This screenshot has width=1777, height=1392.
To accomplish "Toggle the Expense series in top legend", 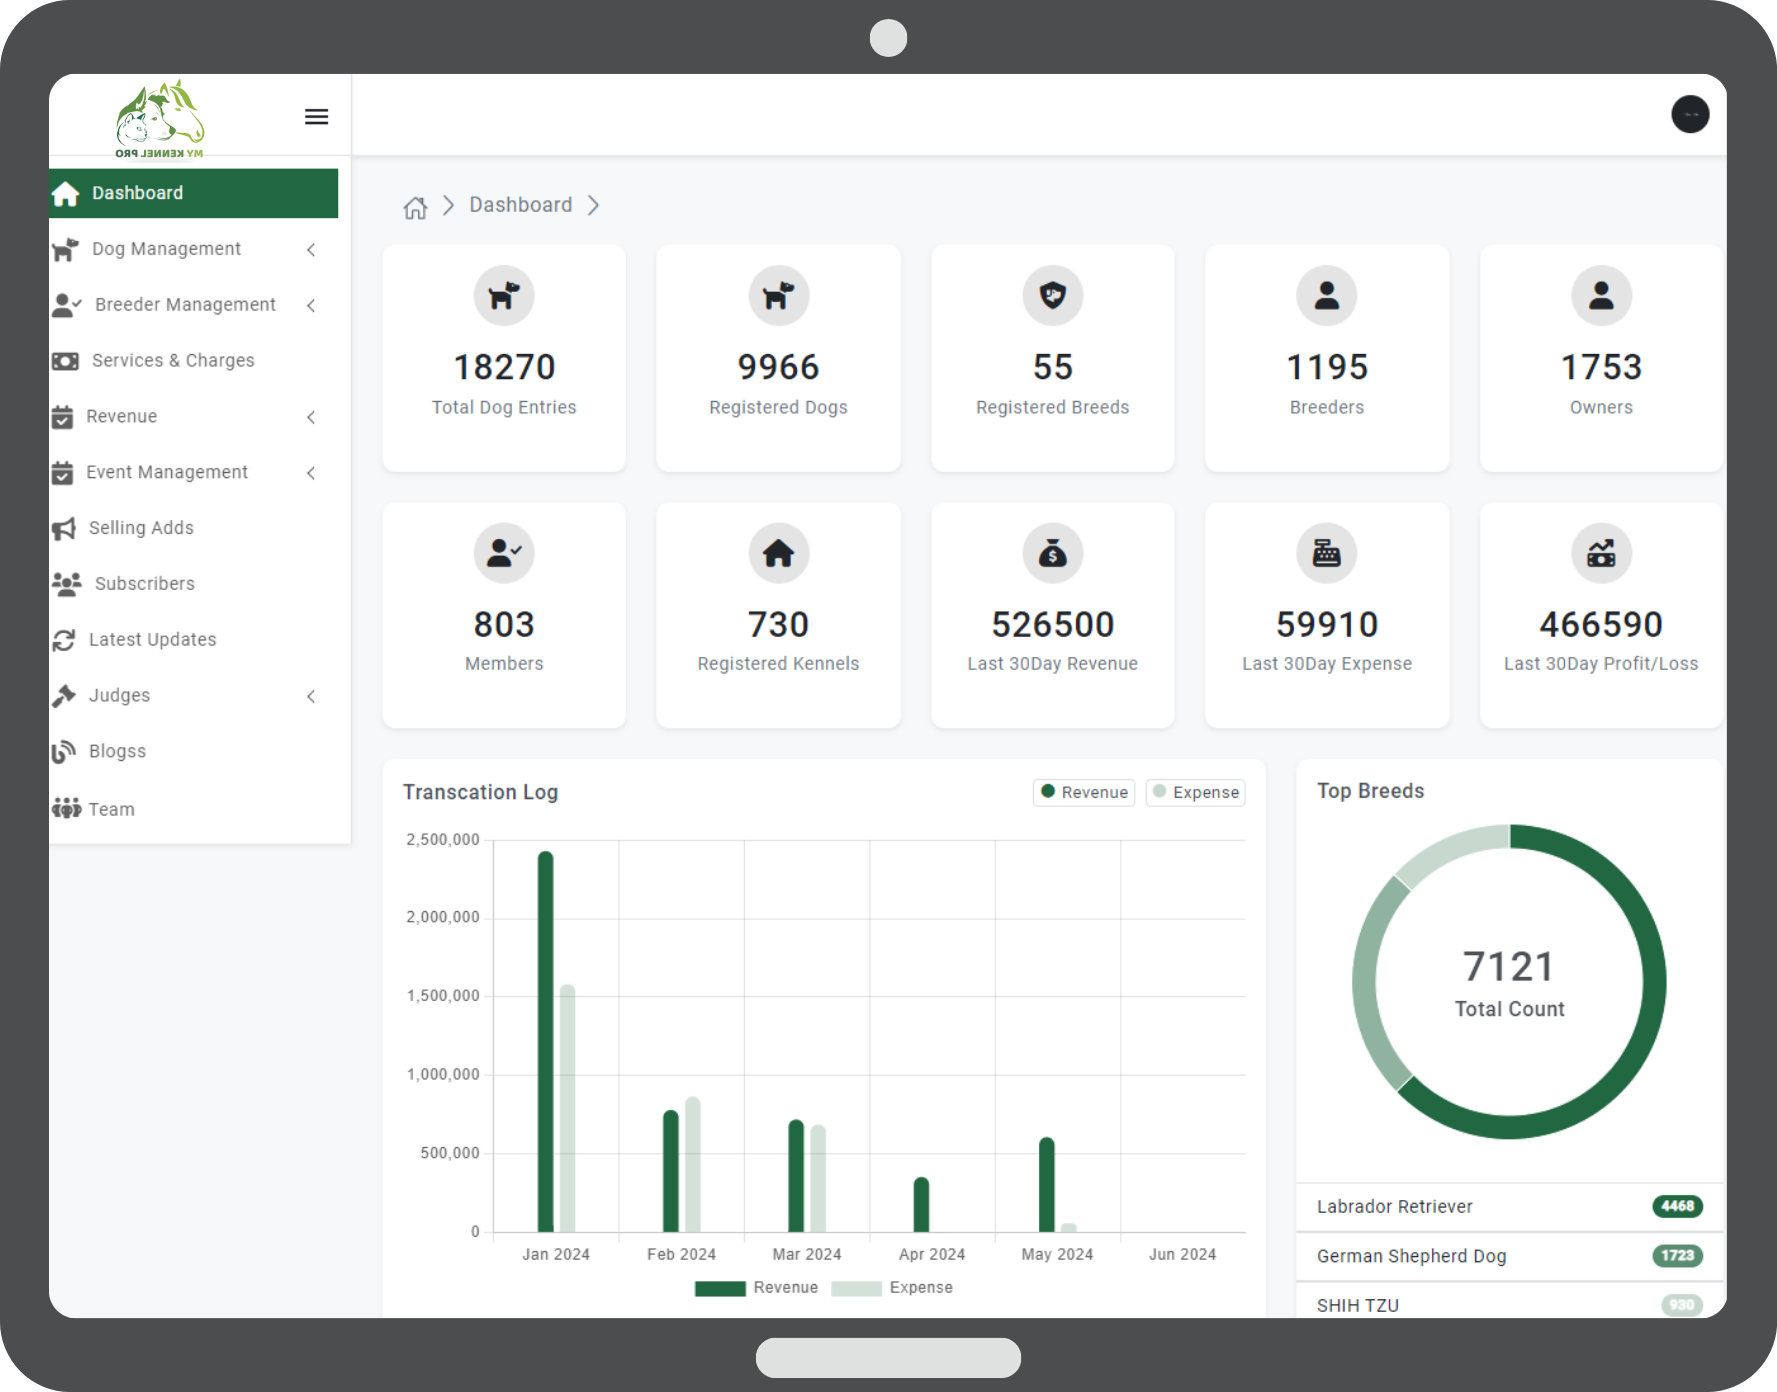I will [1195, 792].
